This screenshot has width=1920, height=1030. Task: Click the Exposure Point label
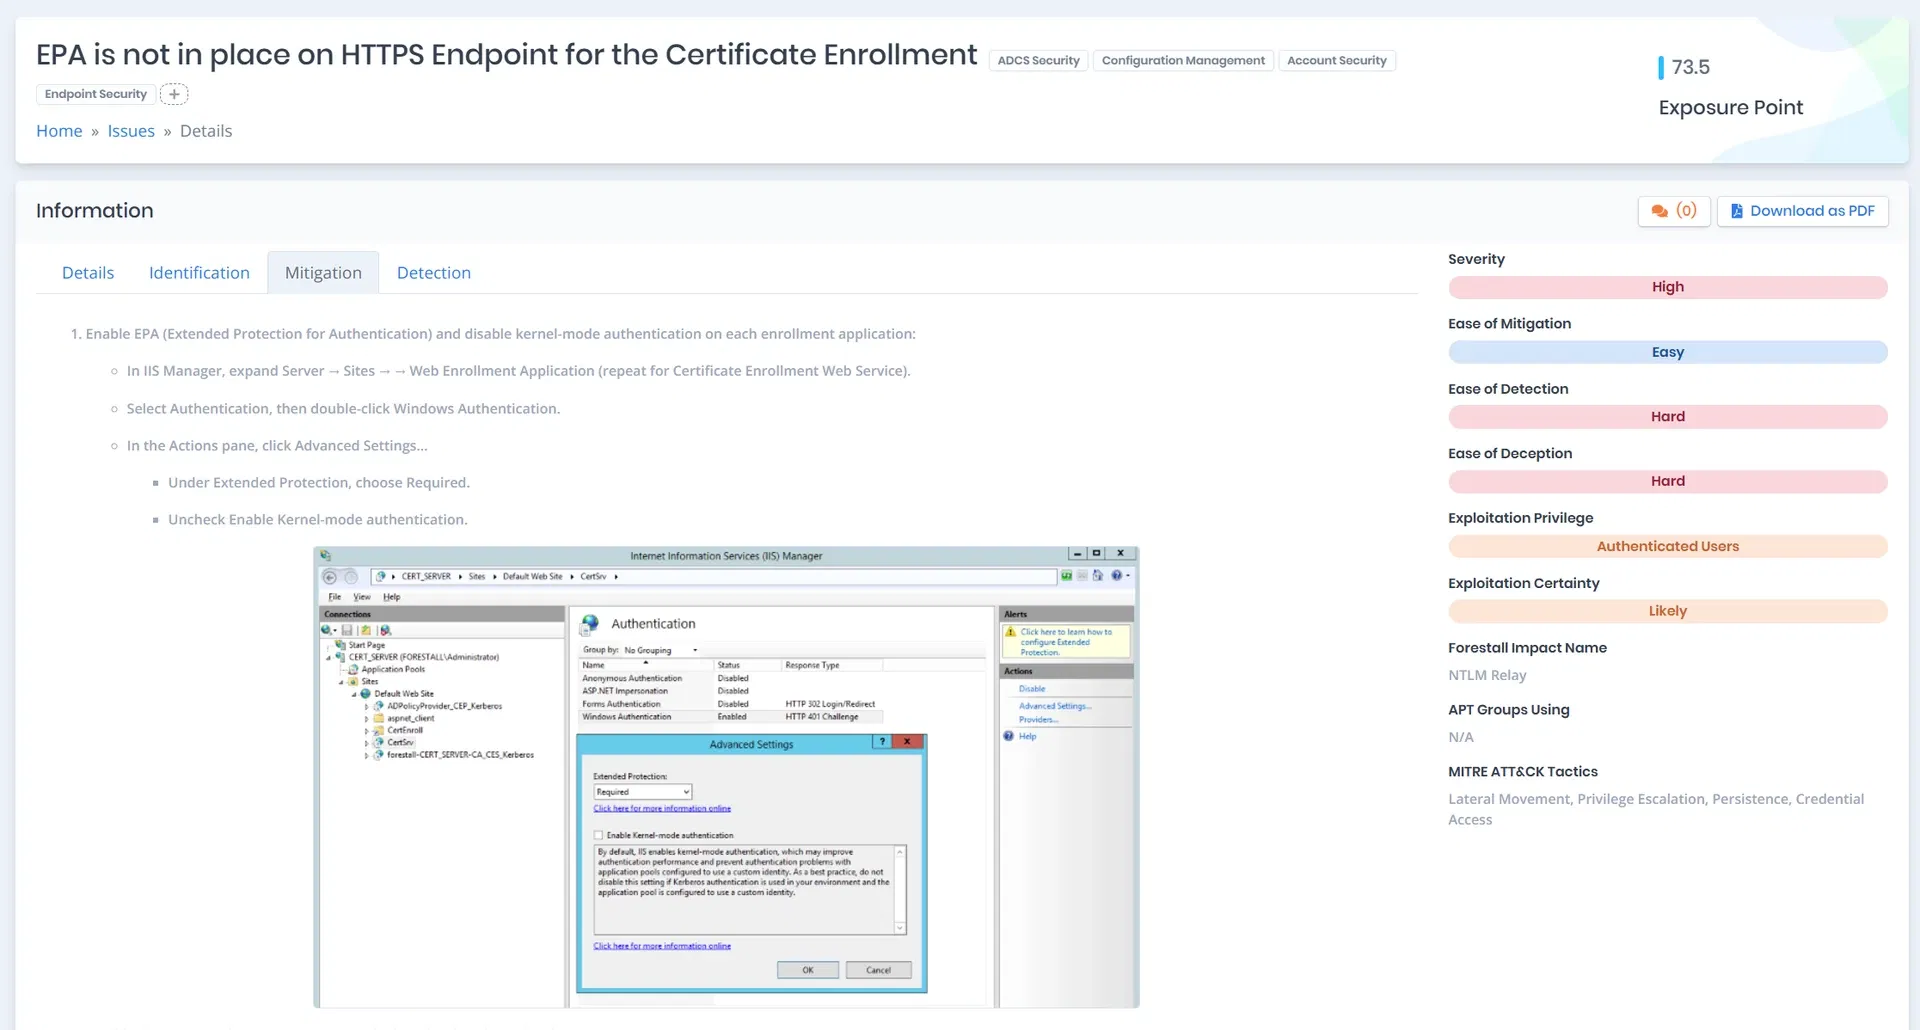click(1730, 108)
